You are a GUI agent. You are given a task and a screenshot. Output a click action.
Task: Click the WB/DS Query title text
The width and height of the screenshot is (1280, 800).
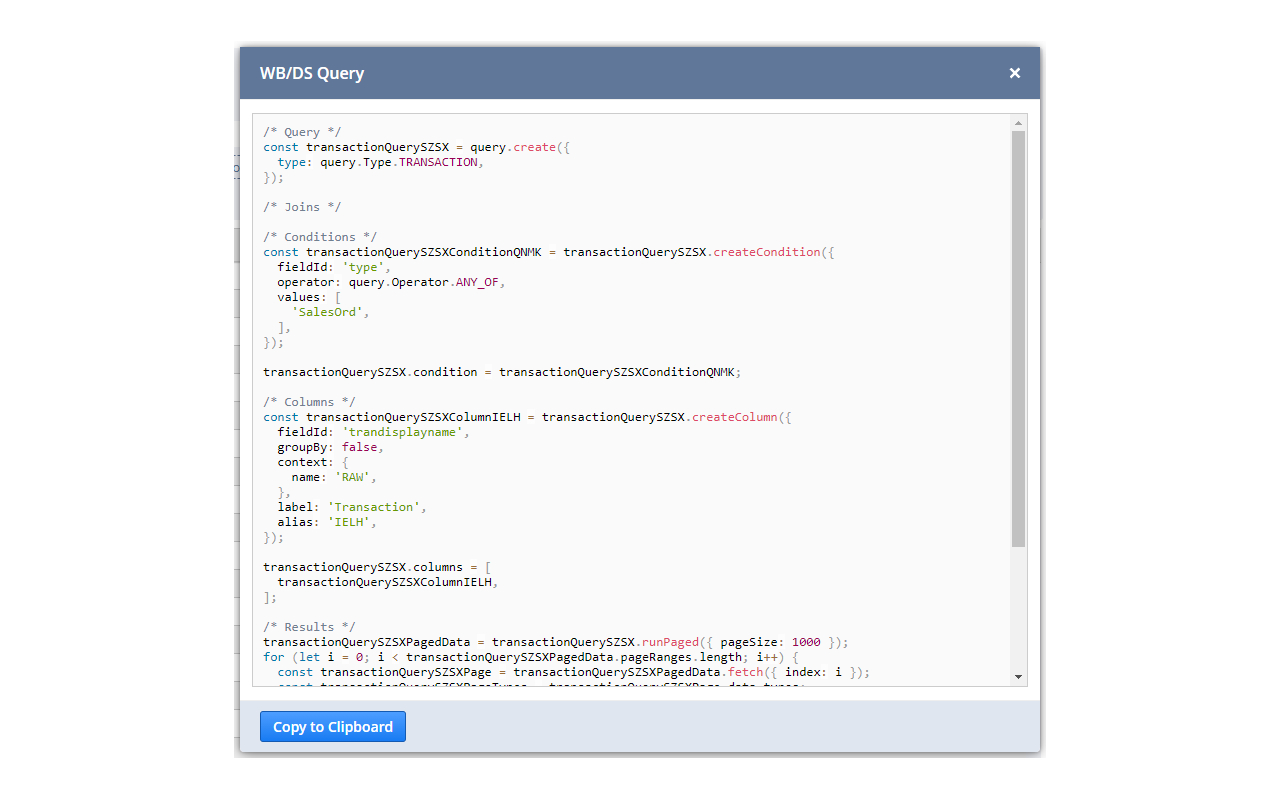pos(311,72)
